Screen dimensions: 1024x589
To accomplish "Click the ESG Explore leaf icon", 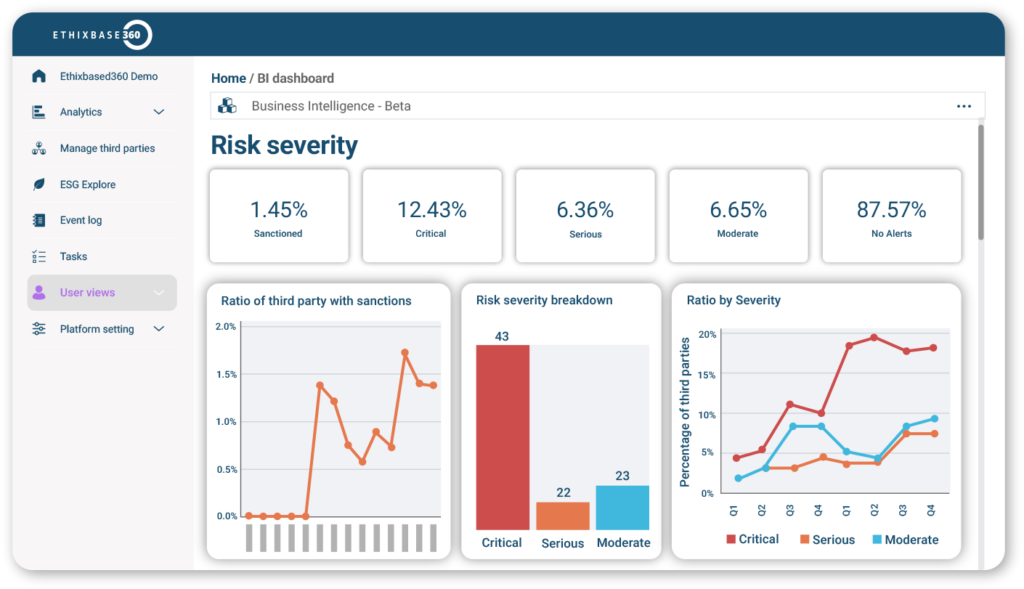I will pyautogui.click(x=39, y=184).
